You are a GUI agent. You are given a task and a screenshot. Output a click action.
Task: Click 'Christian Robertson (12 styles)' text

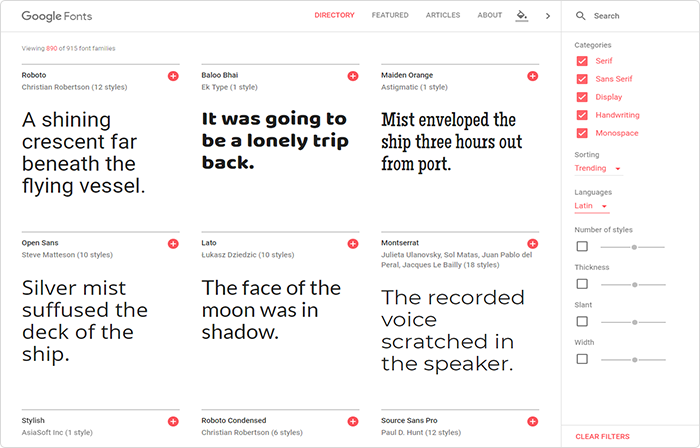click(74, 87)
